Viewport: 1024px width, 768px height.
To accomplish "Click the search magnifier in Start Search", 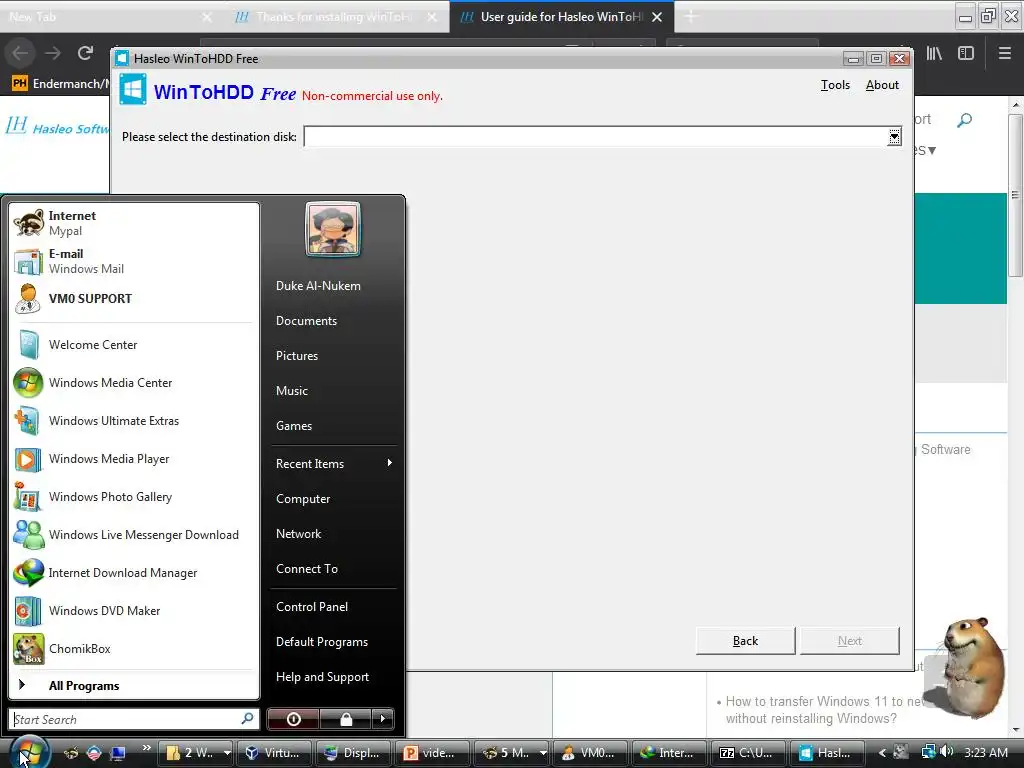I will [247, 719].
